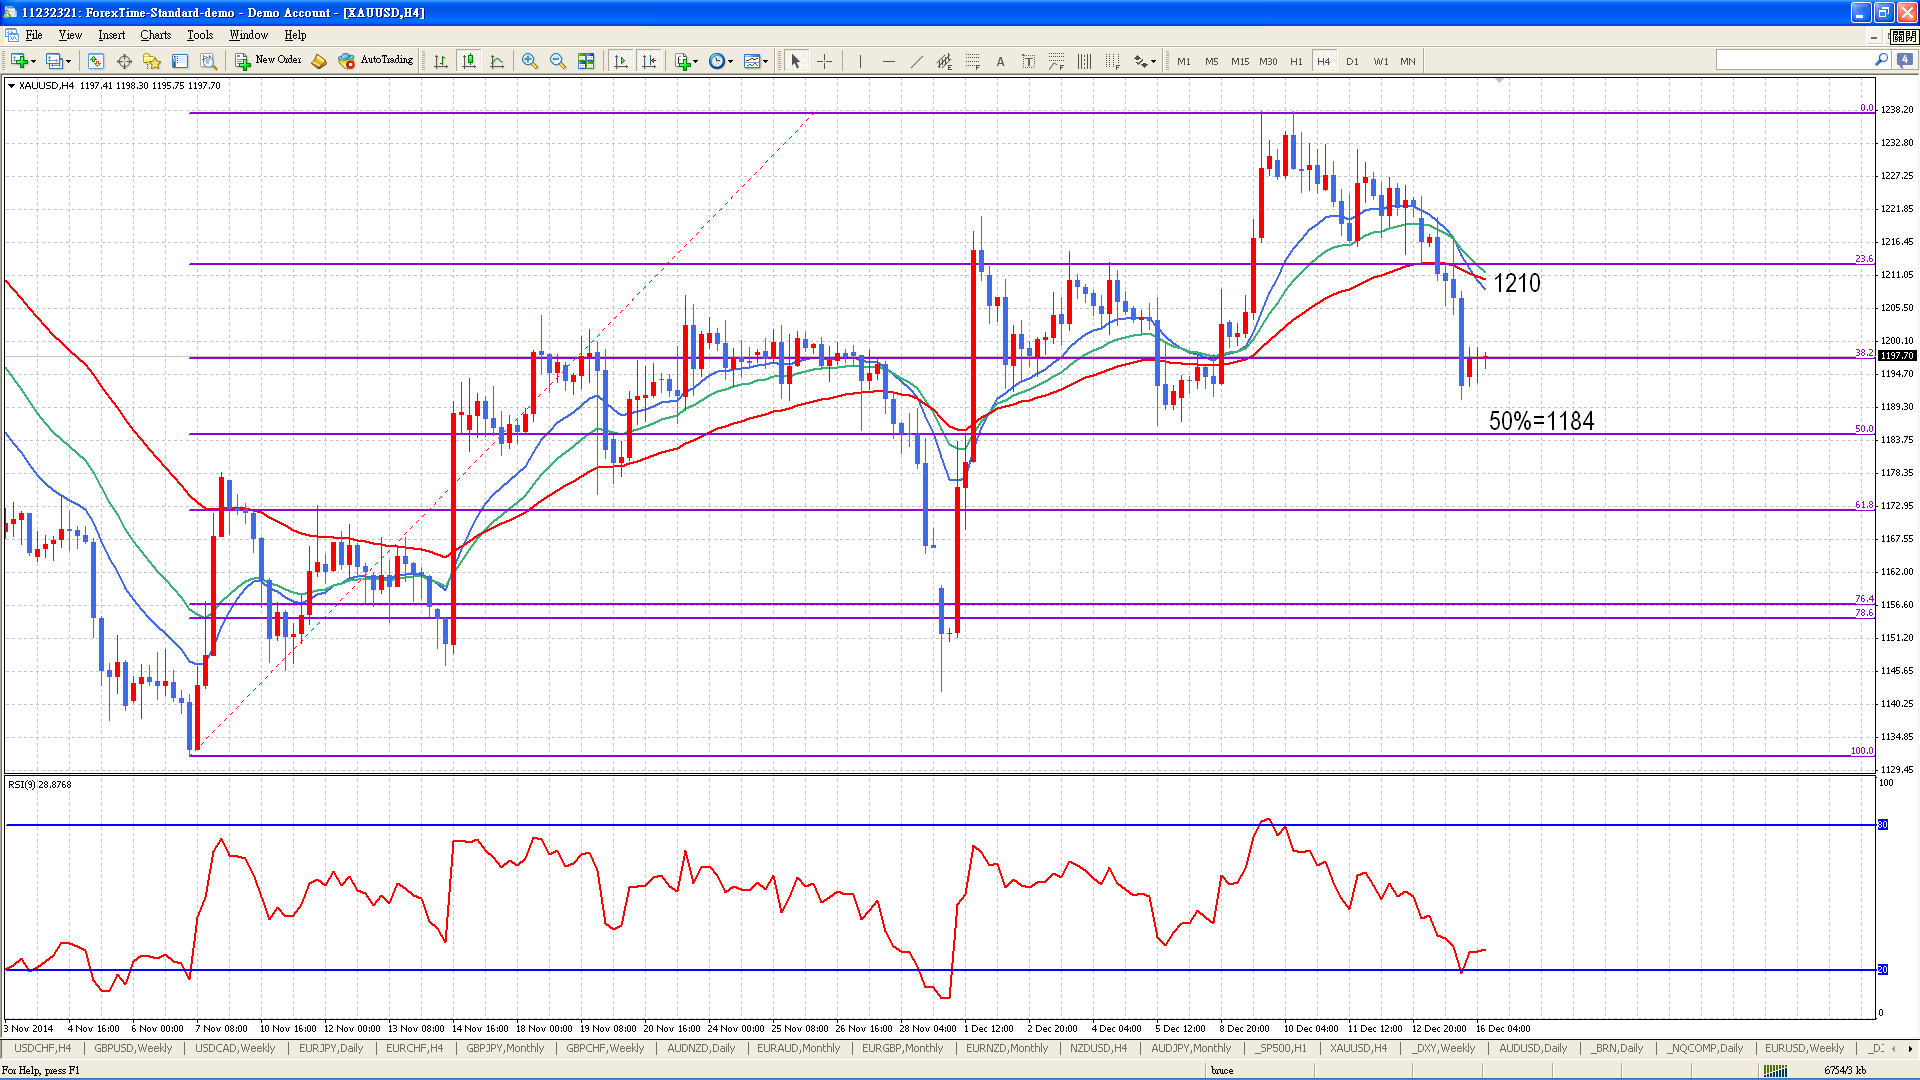Image resolution: width=1920 pixels, height=1080 pixels.
Task: Switch chart to Candlesticks mode
Action: pyautogui.click(x=469, y=61)
